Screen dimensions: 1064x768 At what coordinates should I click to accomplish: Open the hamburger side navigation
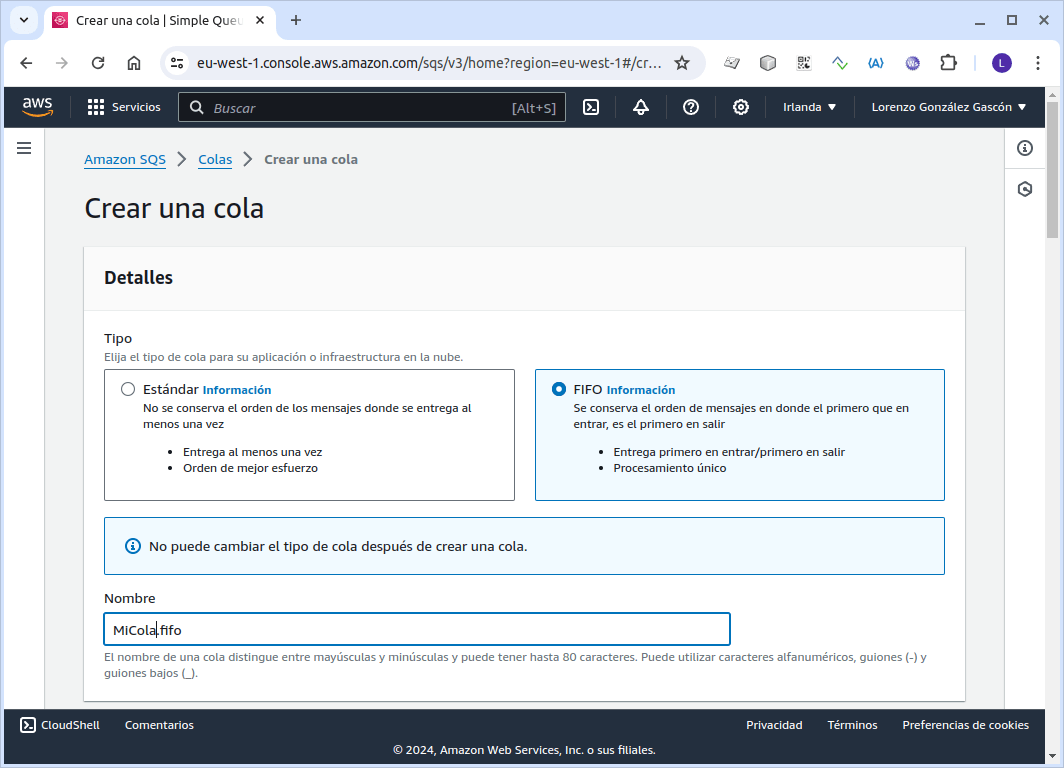(24, 148)
